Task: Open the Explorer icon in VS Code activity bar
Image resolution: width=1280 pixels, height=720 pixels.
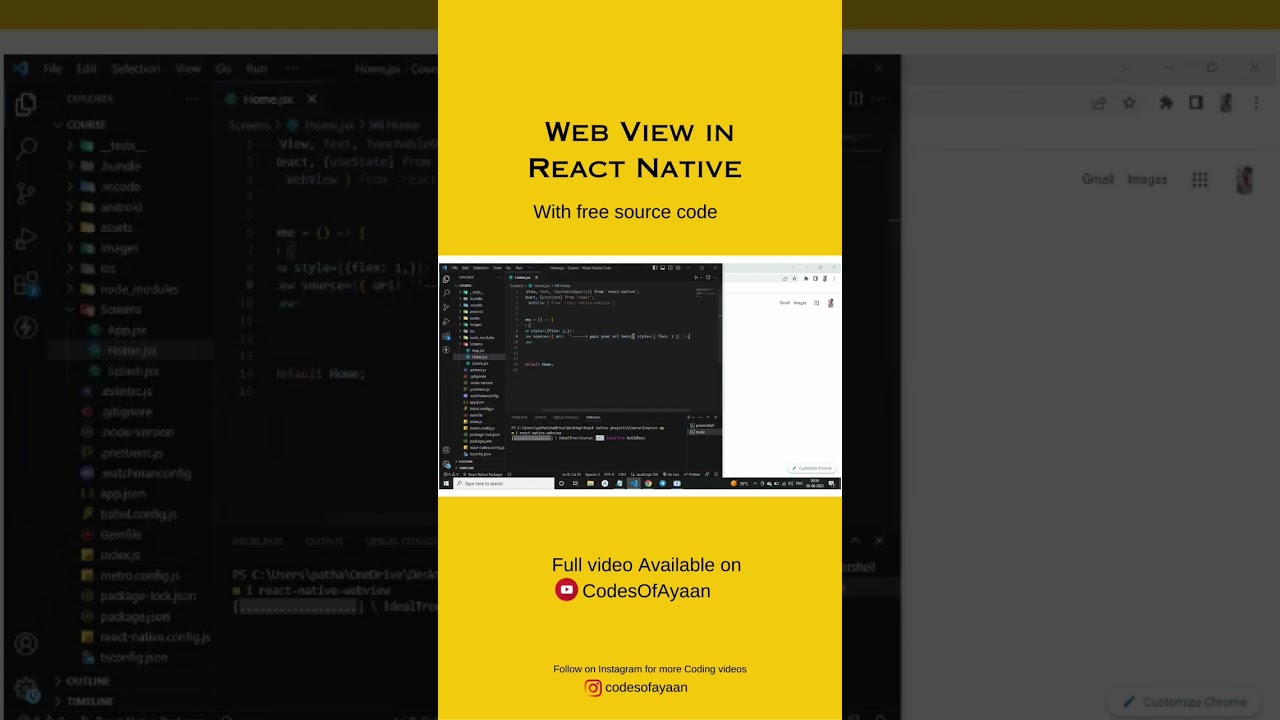Action: [446, 279]
